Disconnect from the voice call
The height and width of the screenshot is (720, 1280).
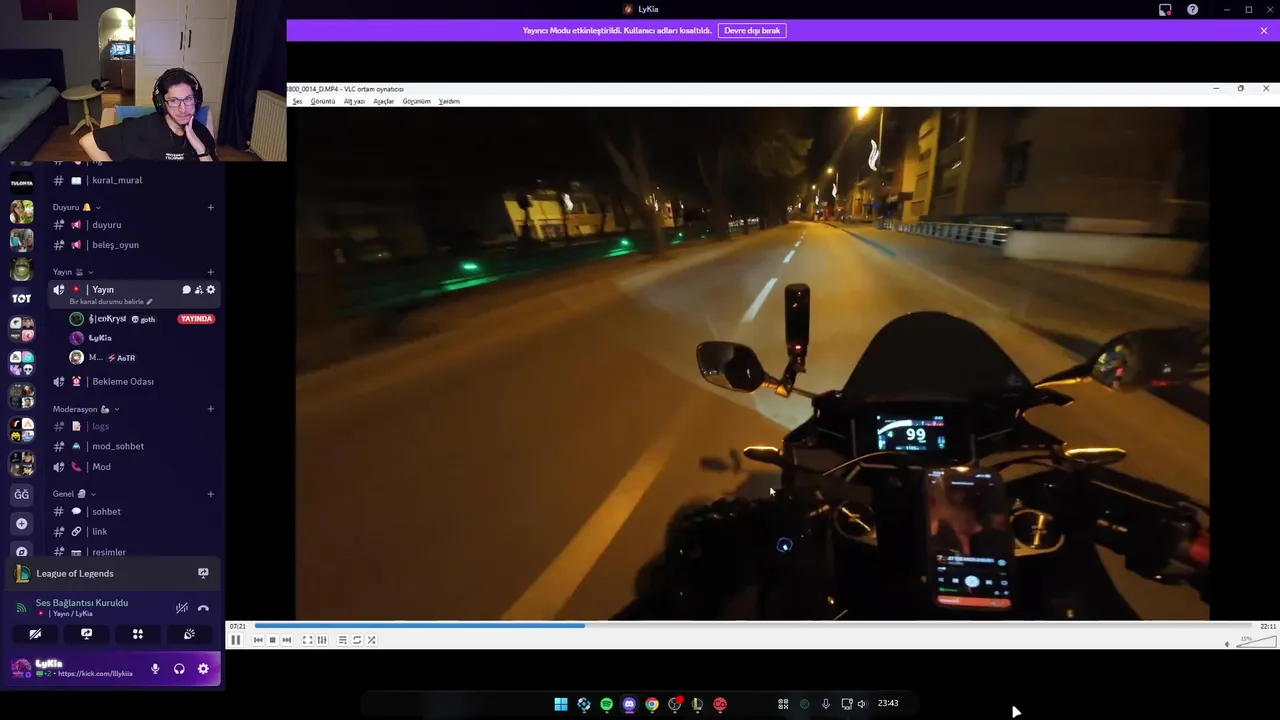coord(203,608)
